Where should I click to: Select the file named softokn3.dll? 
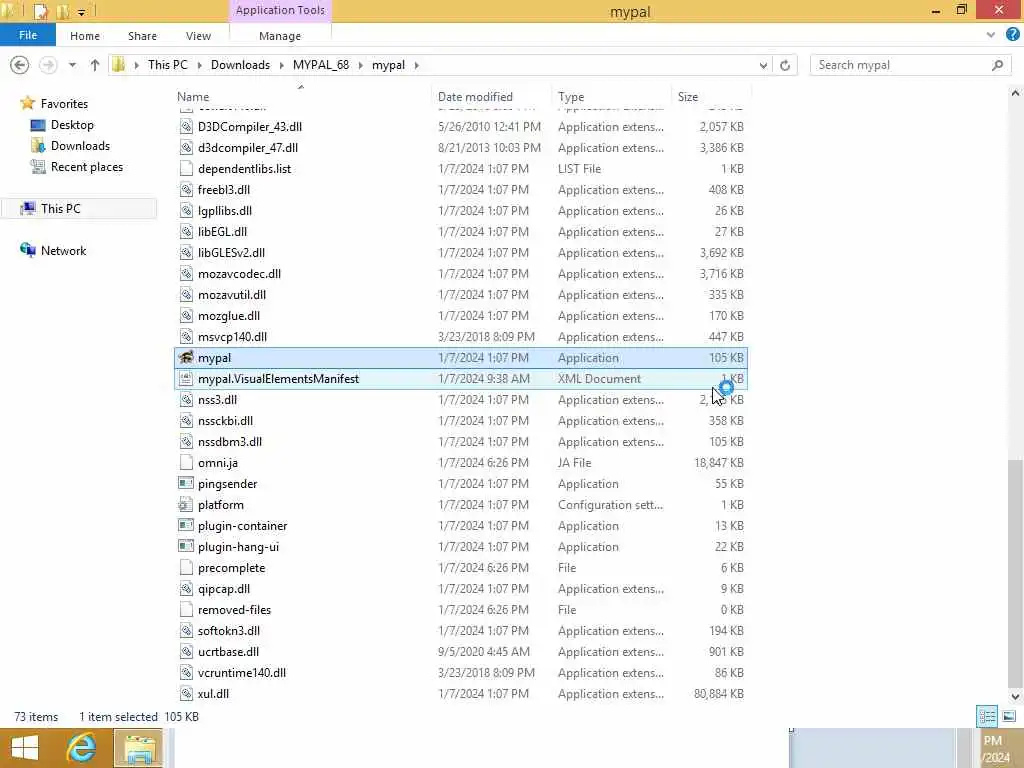point(229,630)
